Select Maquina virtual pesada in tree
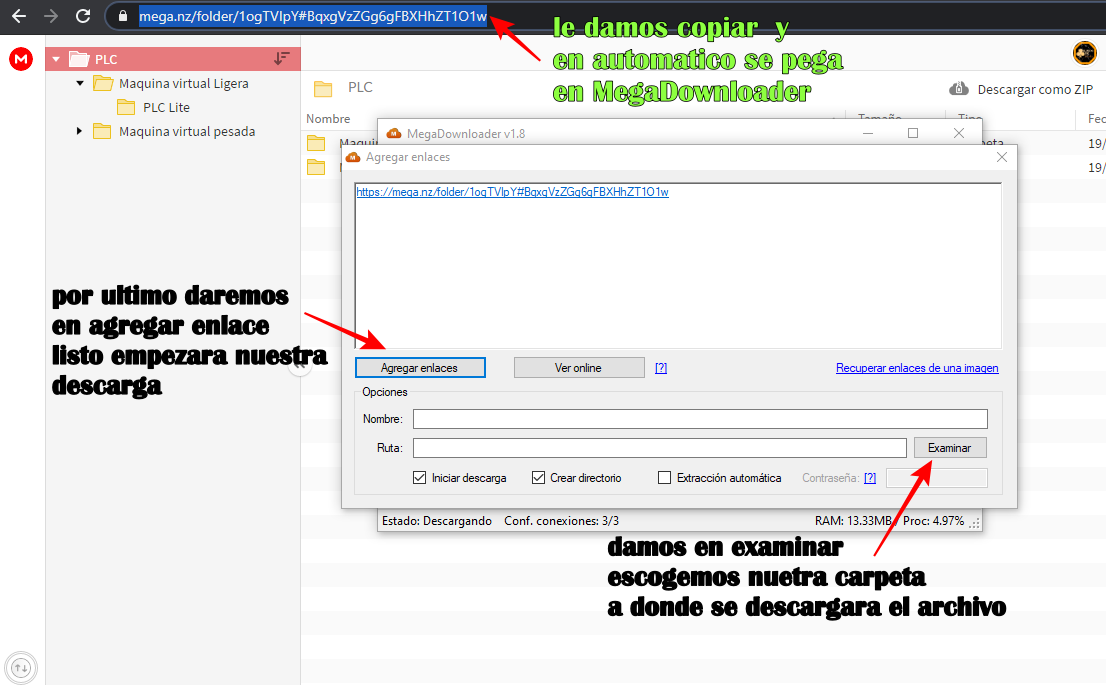Screen dimensions: 1106x685 (187, 131)
